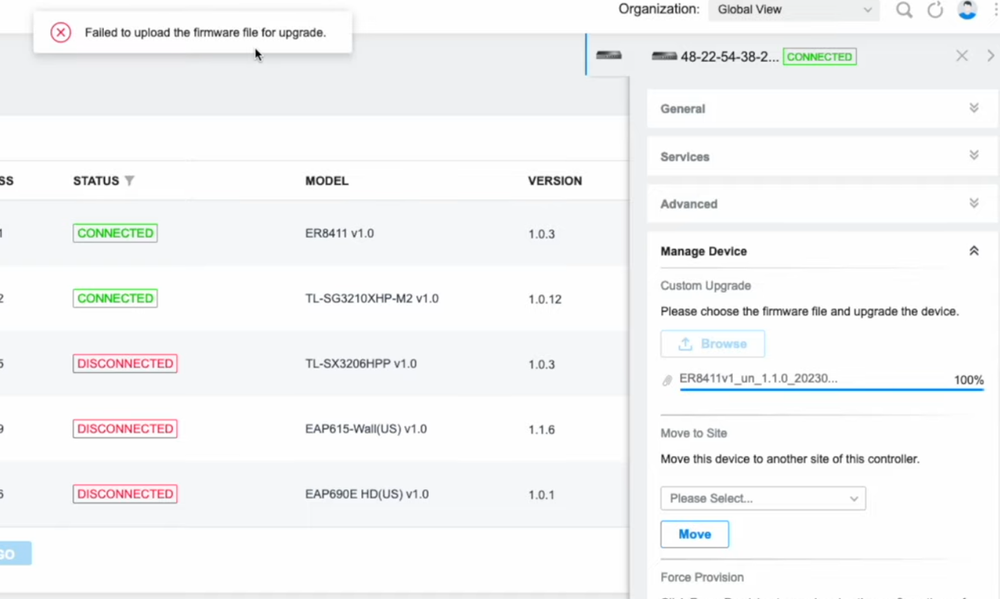1000x599 pixels.
Task: Click the red error icon in notification
Action: coord(61,33)
